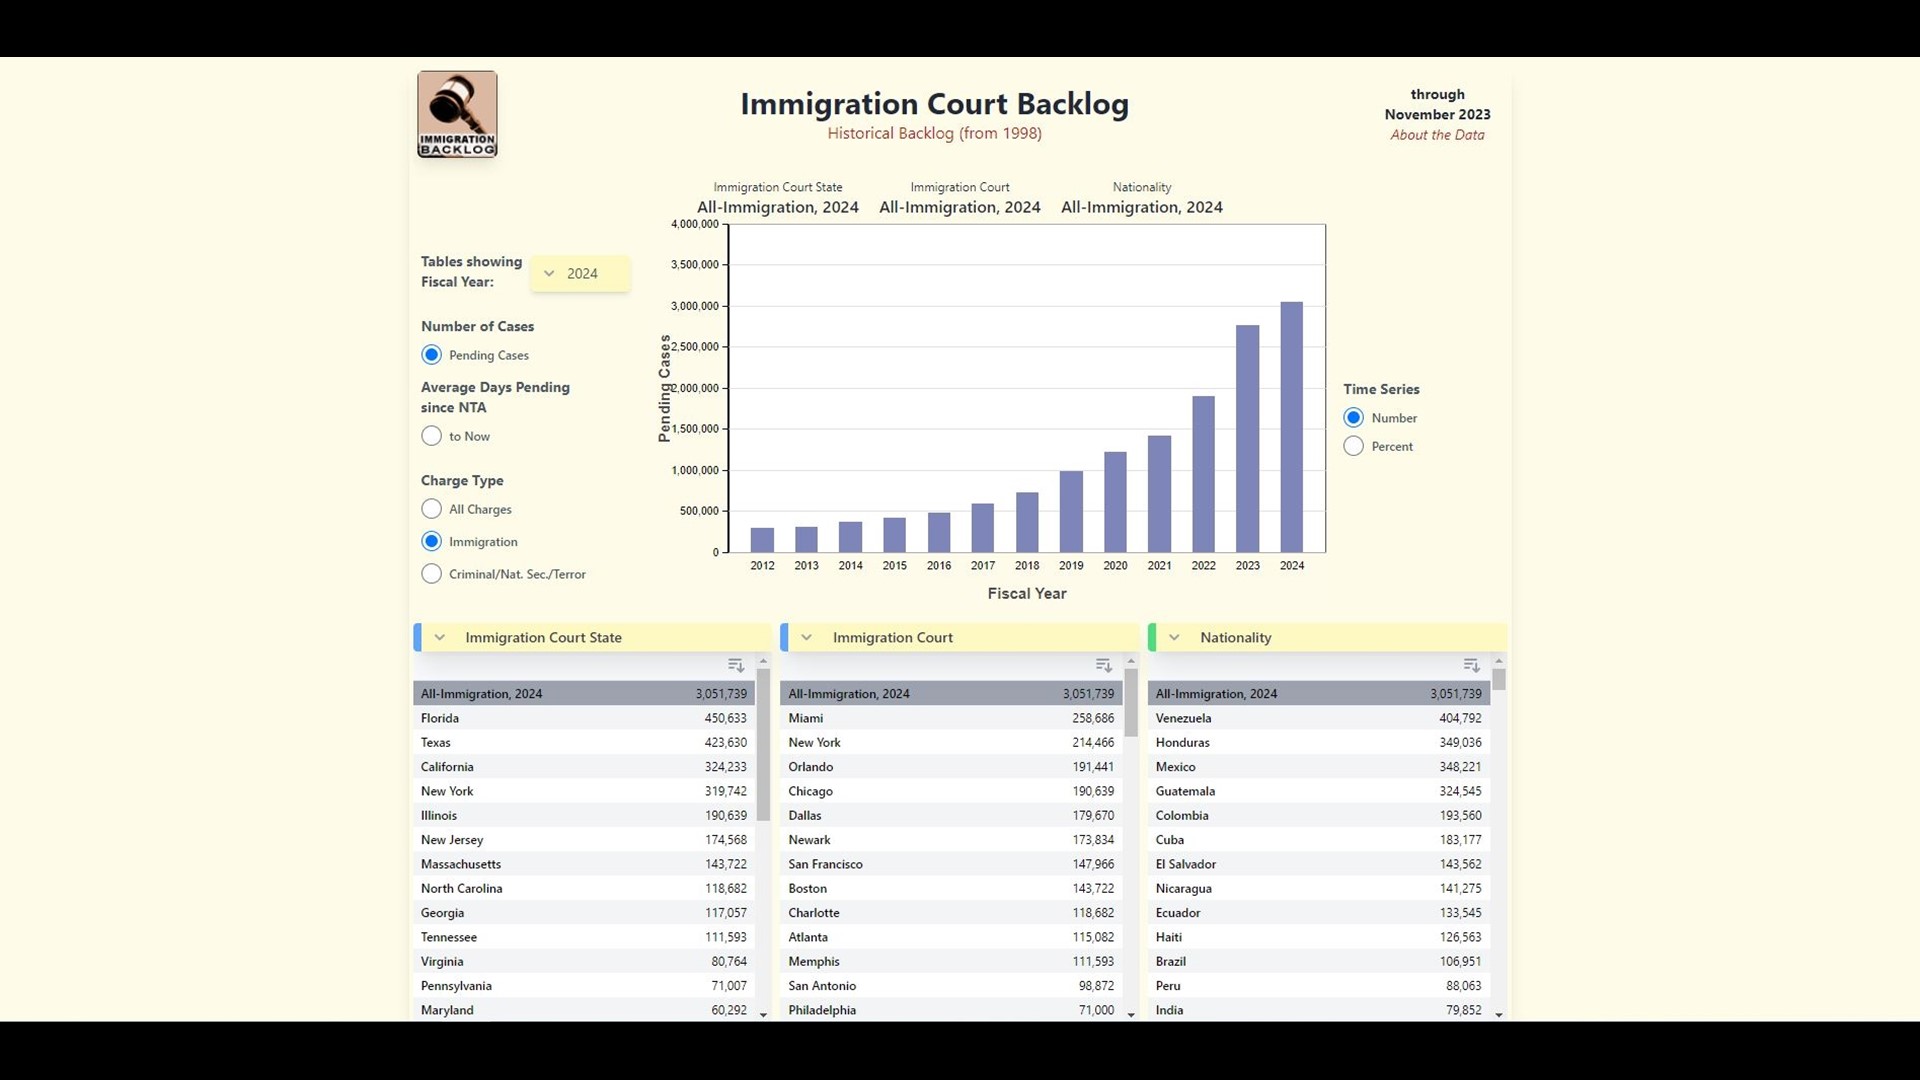Click the Immigration Backlog gavel logo
This screenshot has height=1080, width=1920.
456,113
